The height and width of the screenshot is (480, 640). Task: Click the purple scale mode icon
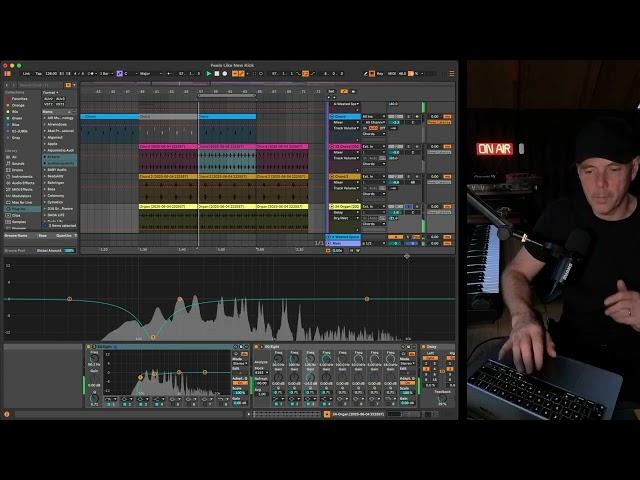point(120,73)
